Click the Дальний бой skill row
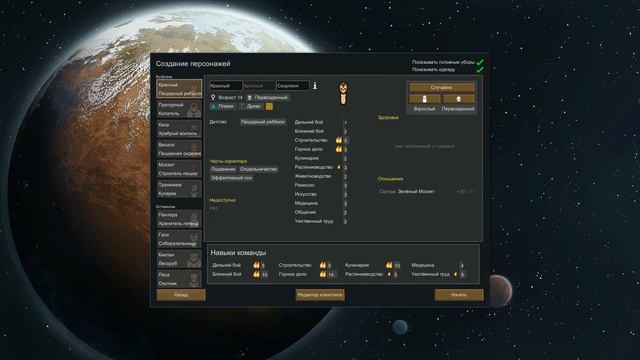This screenshot has height=360, width=640. point(321,122)
